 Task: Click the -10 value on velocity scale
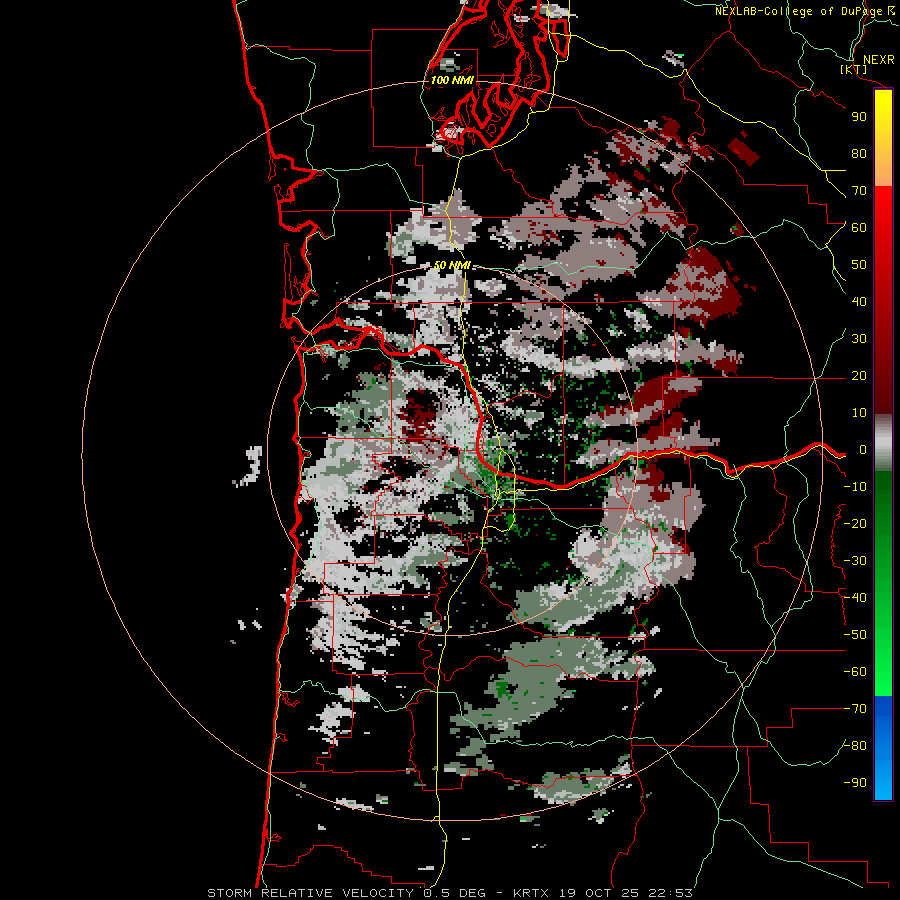click(855, 487)
